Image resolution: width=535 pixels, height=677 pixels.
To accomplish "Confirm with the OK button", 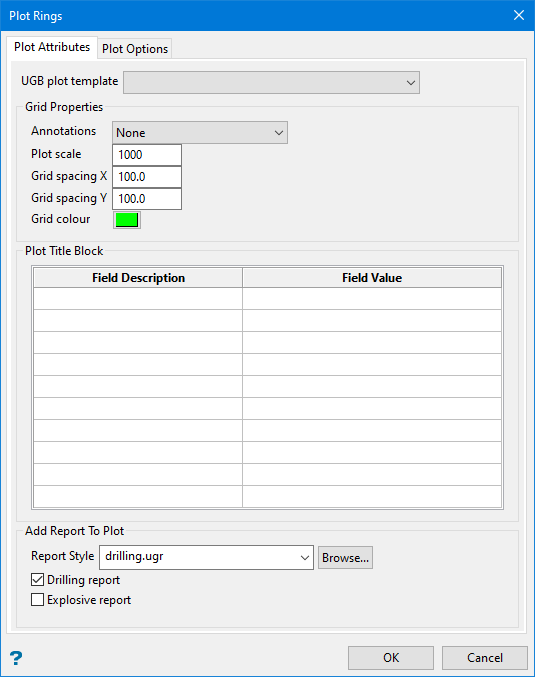I will pyautogui.click(x=391, y=658).
